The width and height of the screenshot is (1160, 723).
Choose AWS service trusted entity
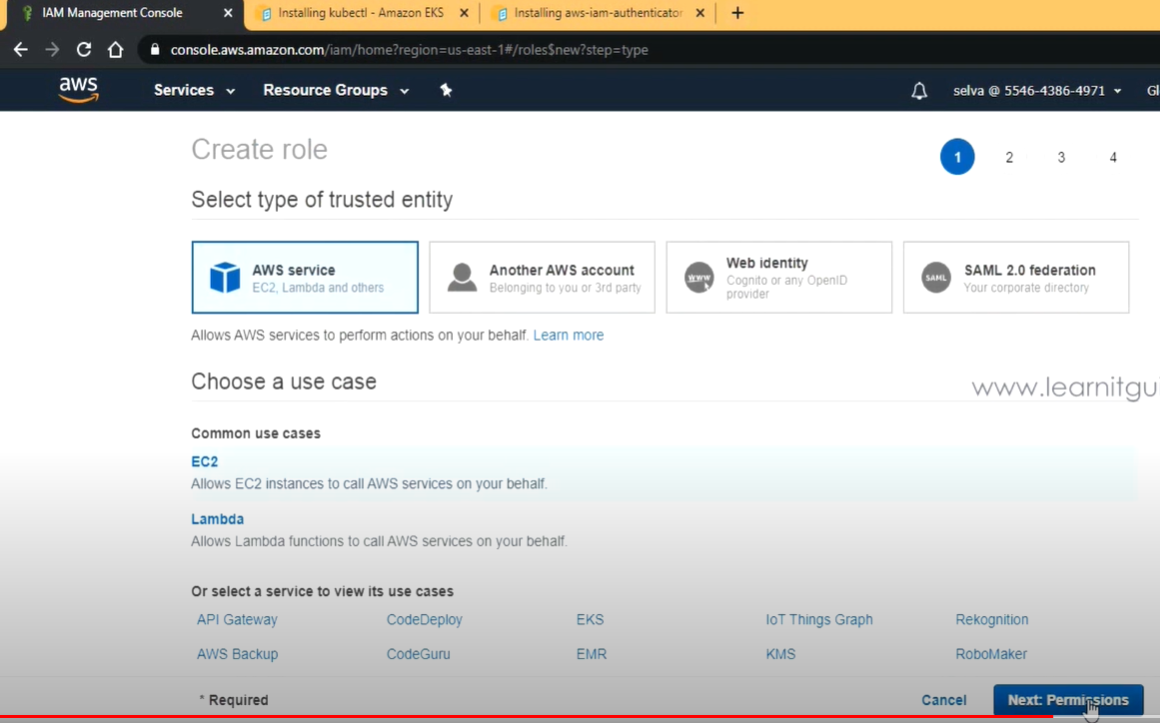305,278
